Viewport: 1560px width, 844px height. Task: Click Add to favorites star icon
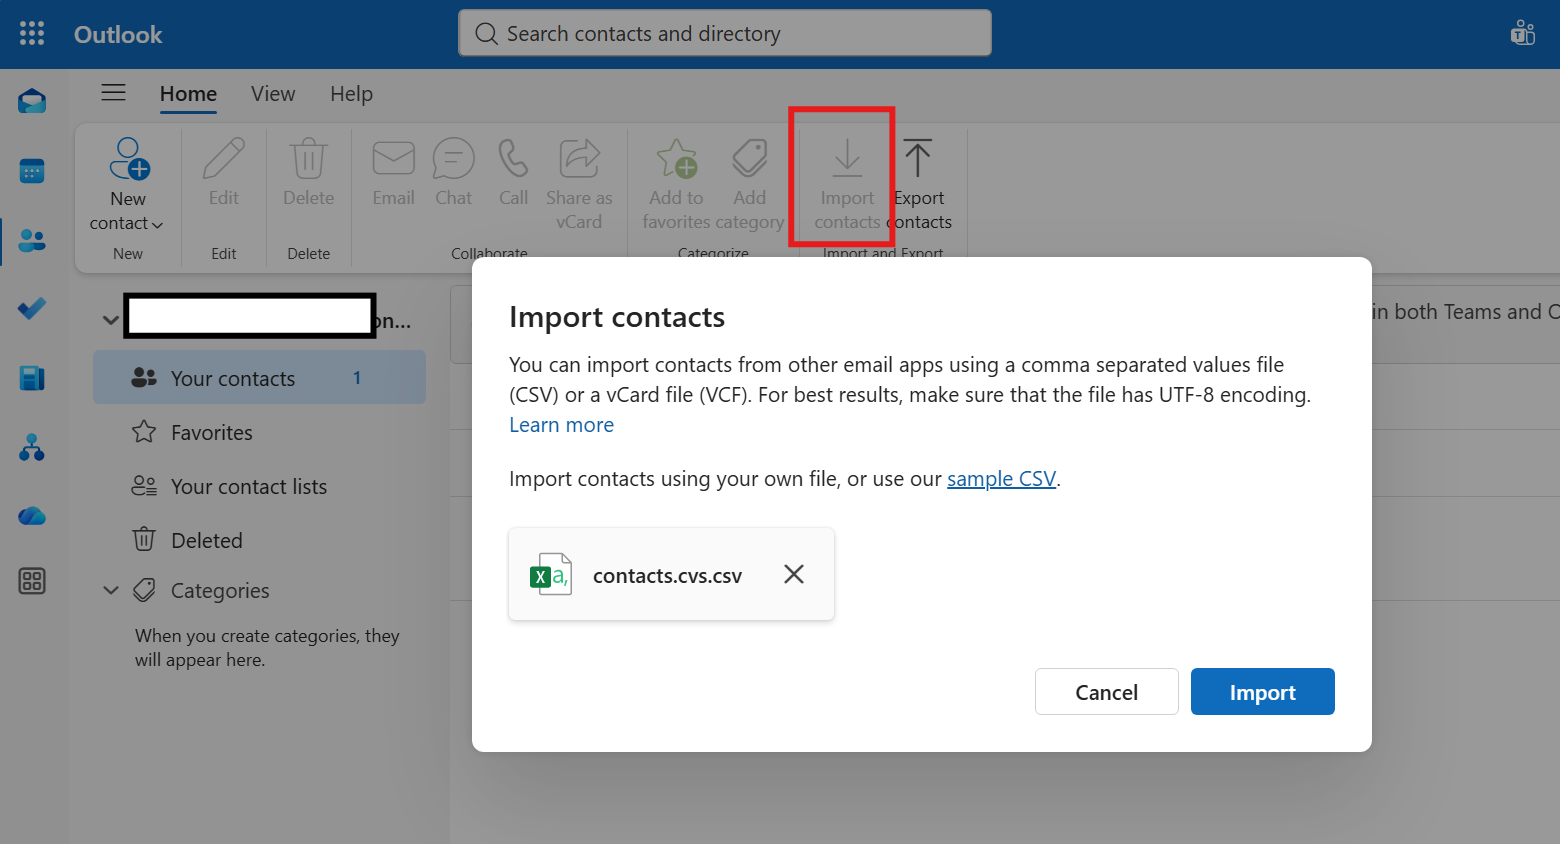click(x=677, y=159)
